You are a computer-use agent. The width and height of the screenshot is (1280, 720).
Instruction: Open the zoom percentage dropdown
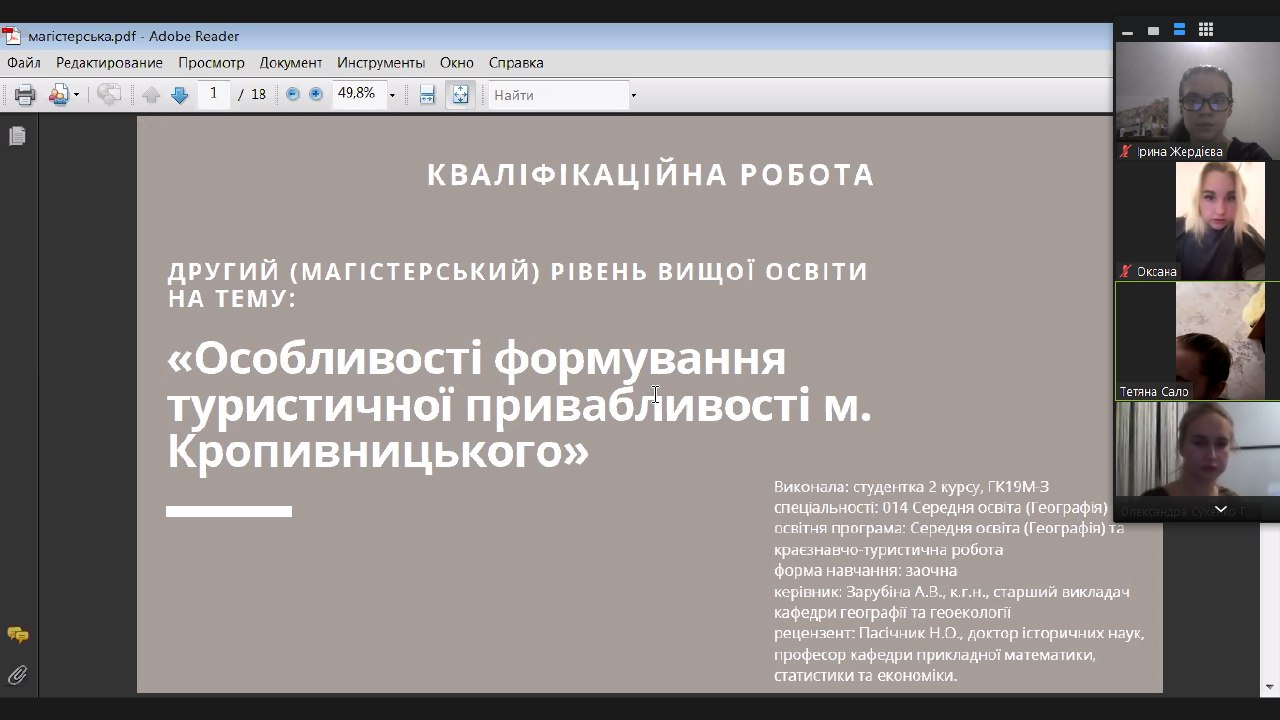pos(392,96)
